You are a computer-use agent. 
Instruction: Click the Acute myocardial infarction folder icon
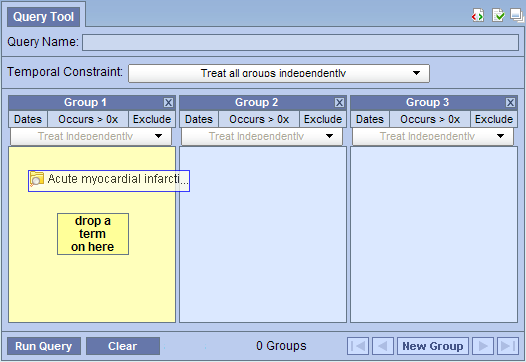(x=37, y=179)
